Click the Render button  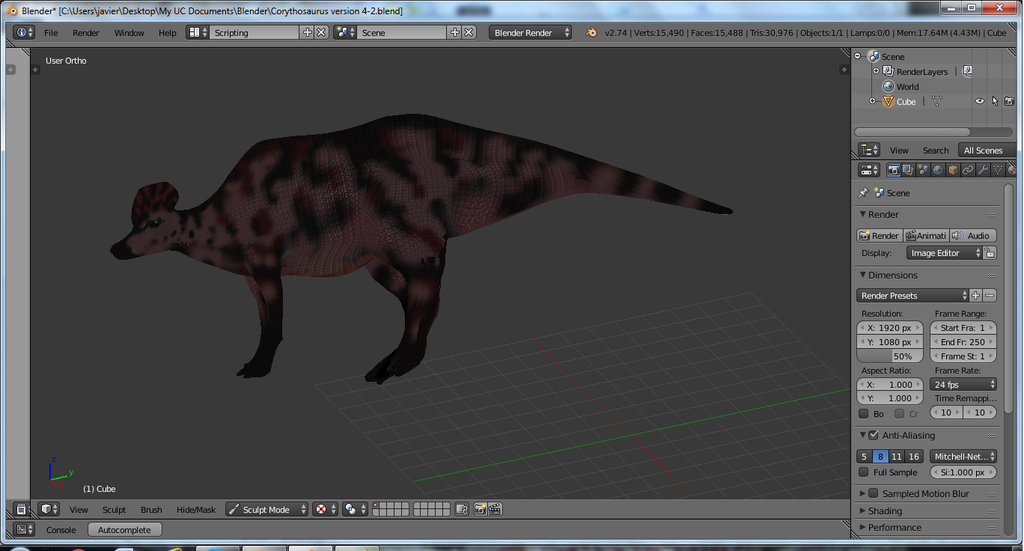[880, 235]
